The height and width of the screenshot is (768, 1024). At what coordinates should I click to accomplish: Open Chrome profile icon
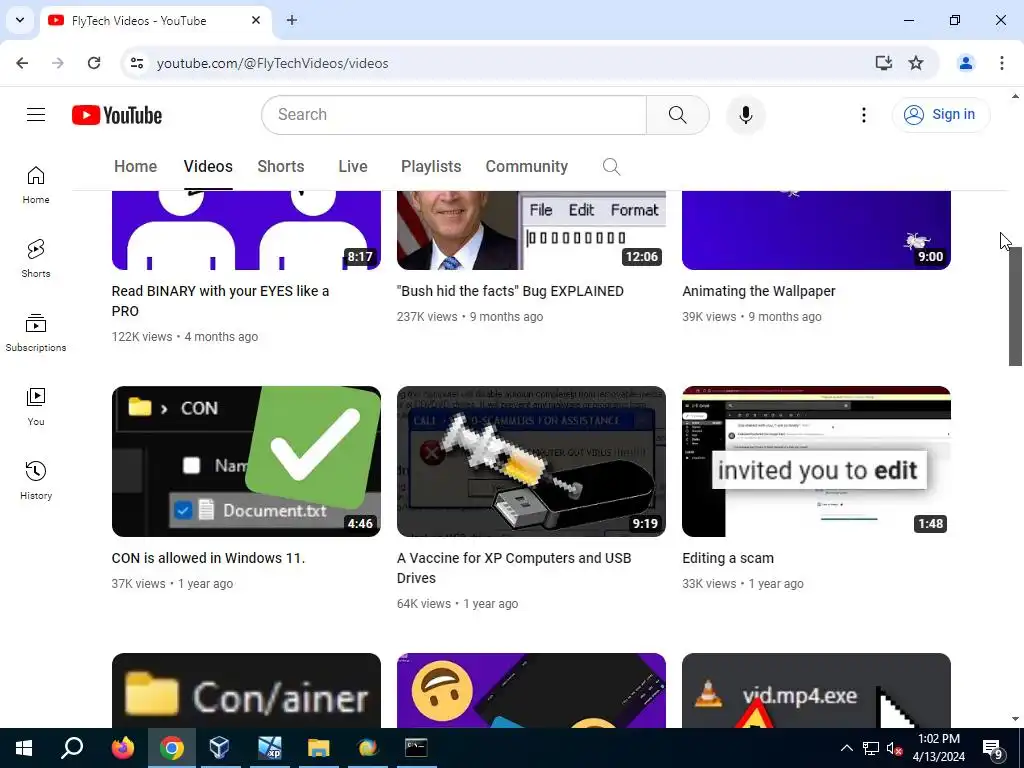click(x=965, y=63)
